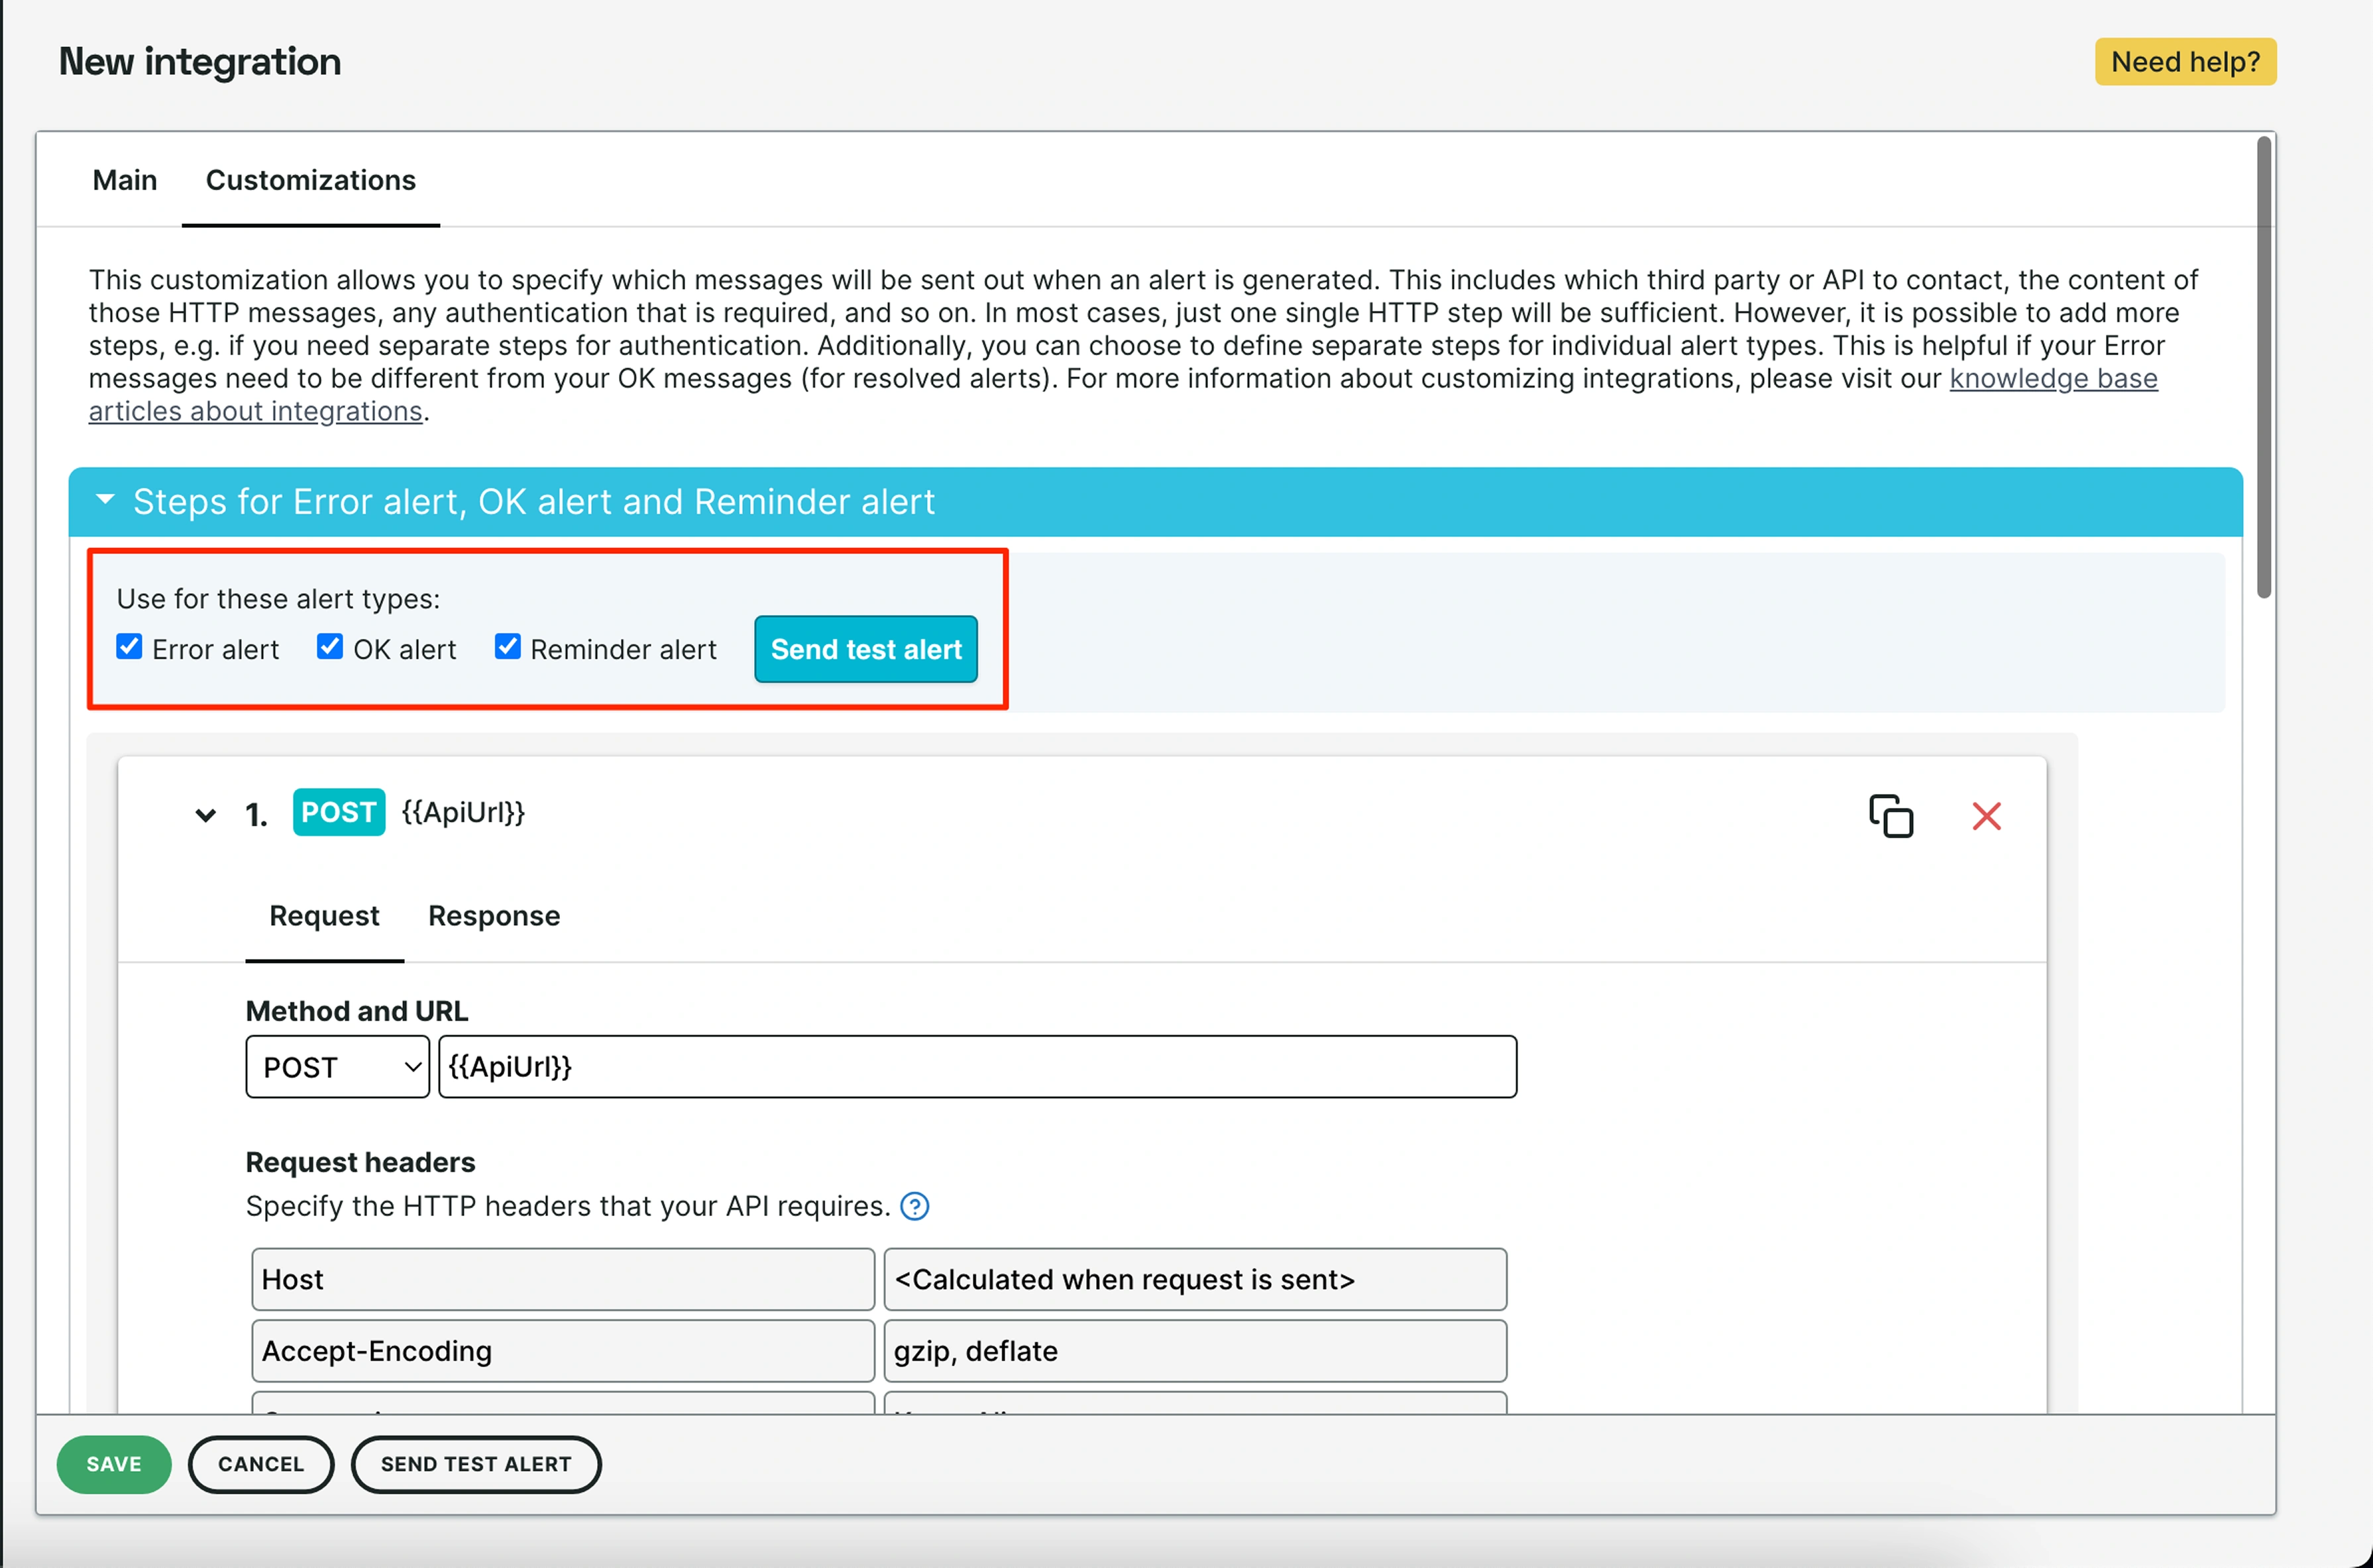This screenshot has width=2373, height=1568.
Task: Uncheck the Error alert checkbox
Action: click(129, 647)
